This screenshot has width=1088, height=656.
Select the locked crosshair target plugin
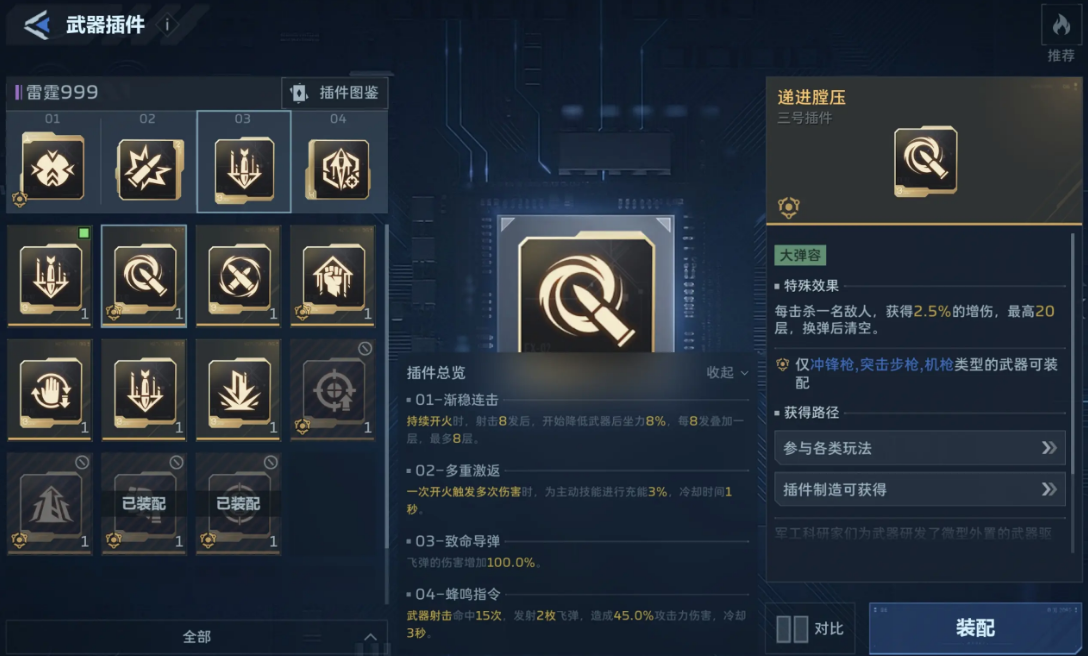click(332, 389)
